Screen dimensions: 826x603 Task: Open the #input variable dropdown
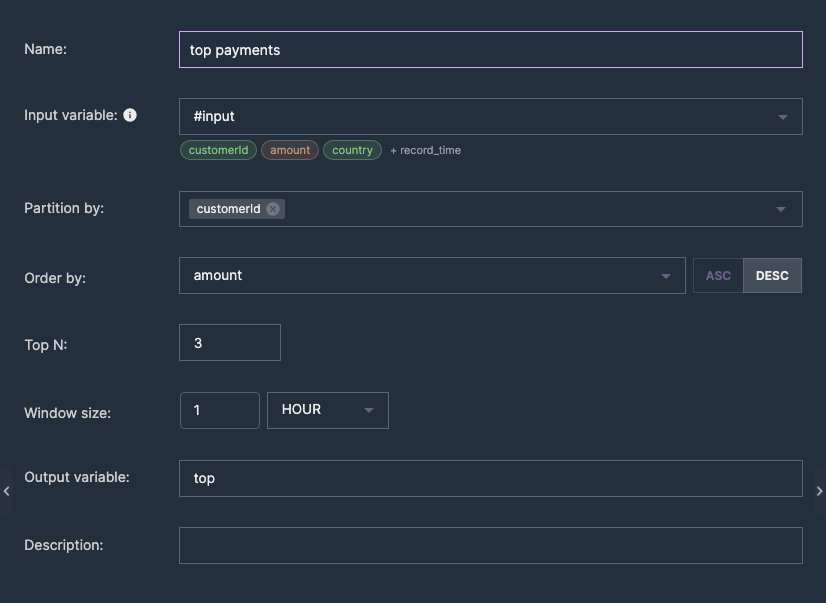click(x=490, y=116)
